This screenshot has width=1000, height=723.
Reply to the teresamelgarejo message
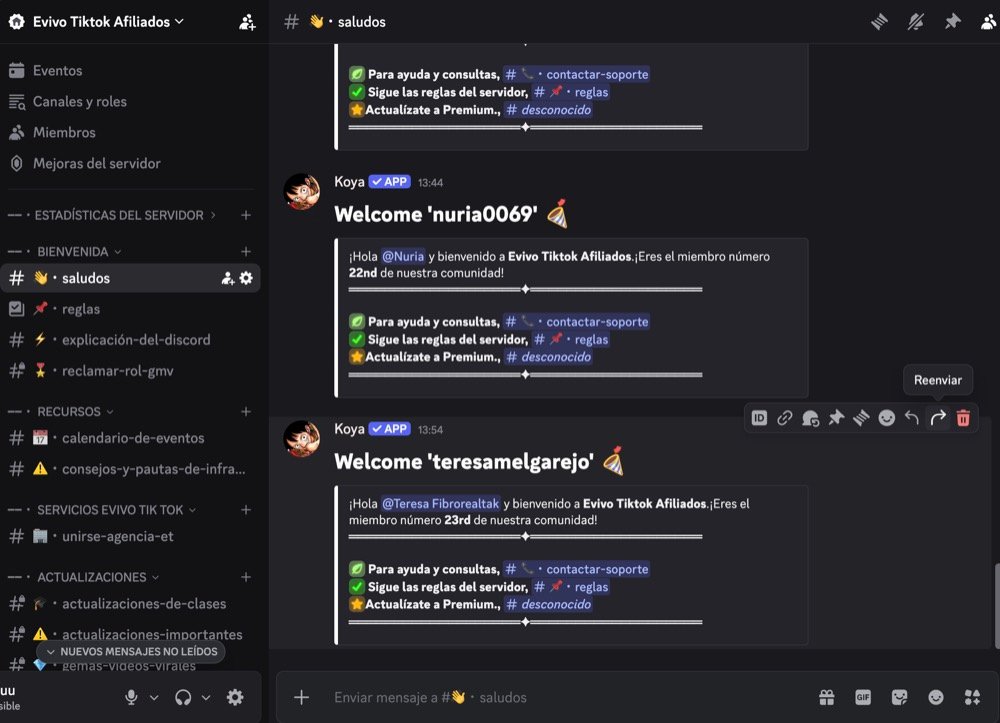(x=912, y=418)
